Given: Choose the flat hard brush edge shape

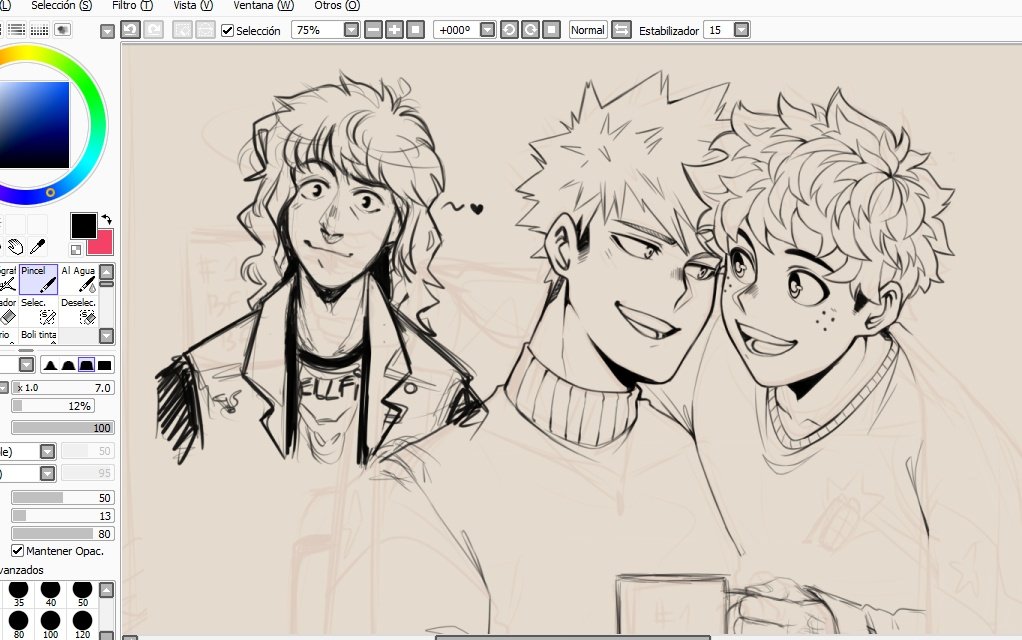Looking at the screenshot, I should tap(104, 365).
